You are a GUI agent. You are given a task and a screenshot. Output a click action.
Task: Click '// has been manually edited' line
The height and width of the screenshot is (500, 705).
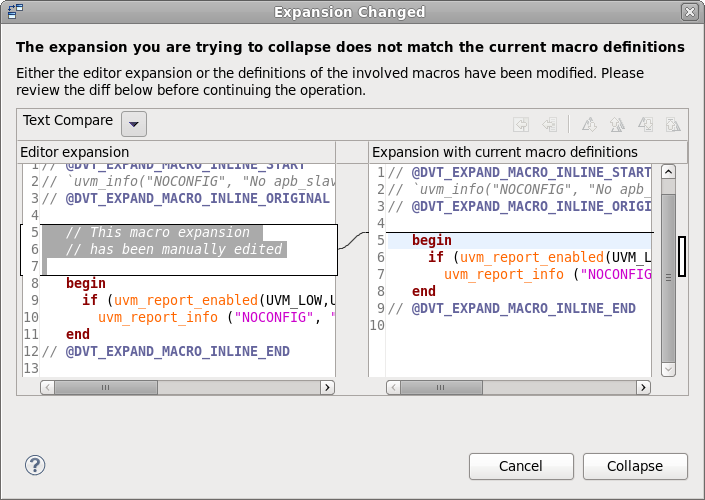[174, 250]
